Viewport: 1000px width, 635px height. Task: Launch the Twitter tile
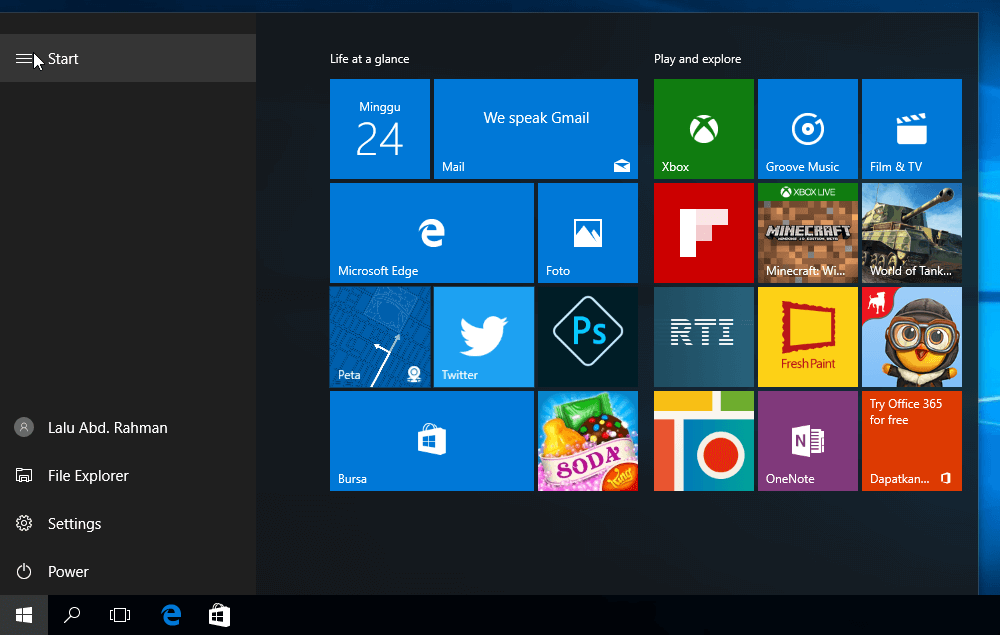(x=483, y=337)
